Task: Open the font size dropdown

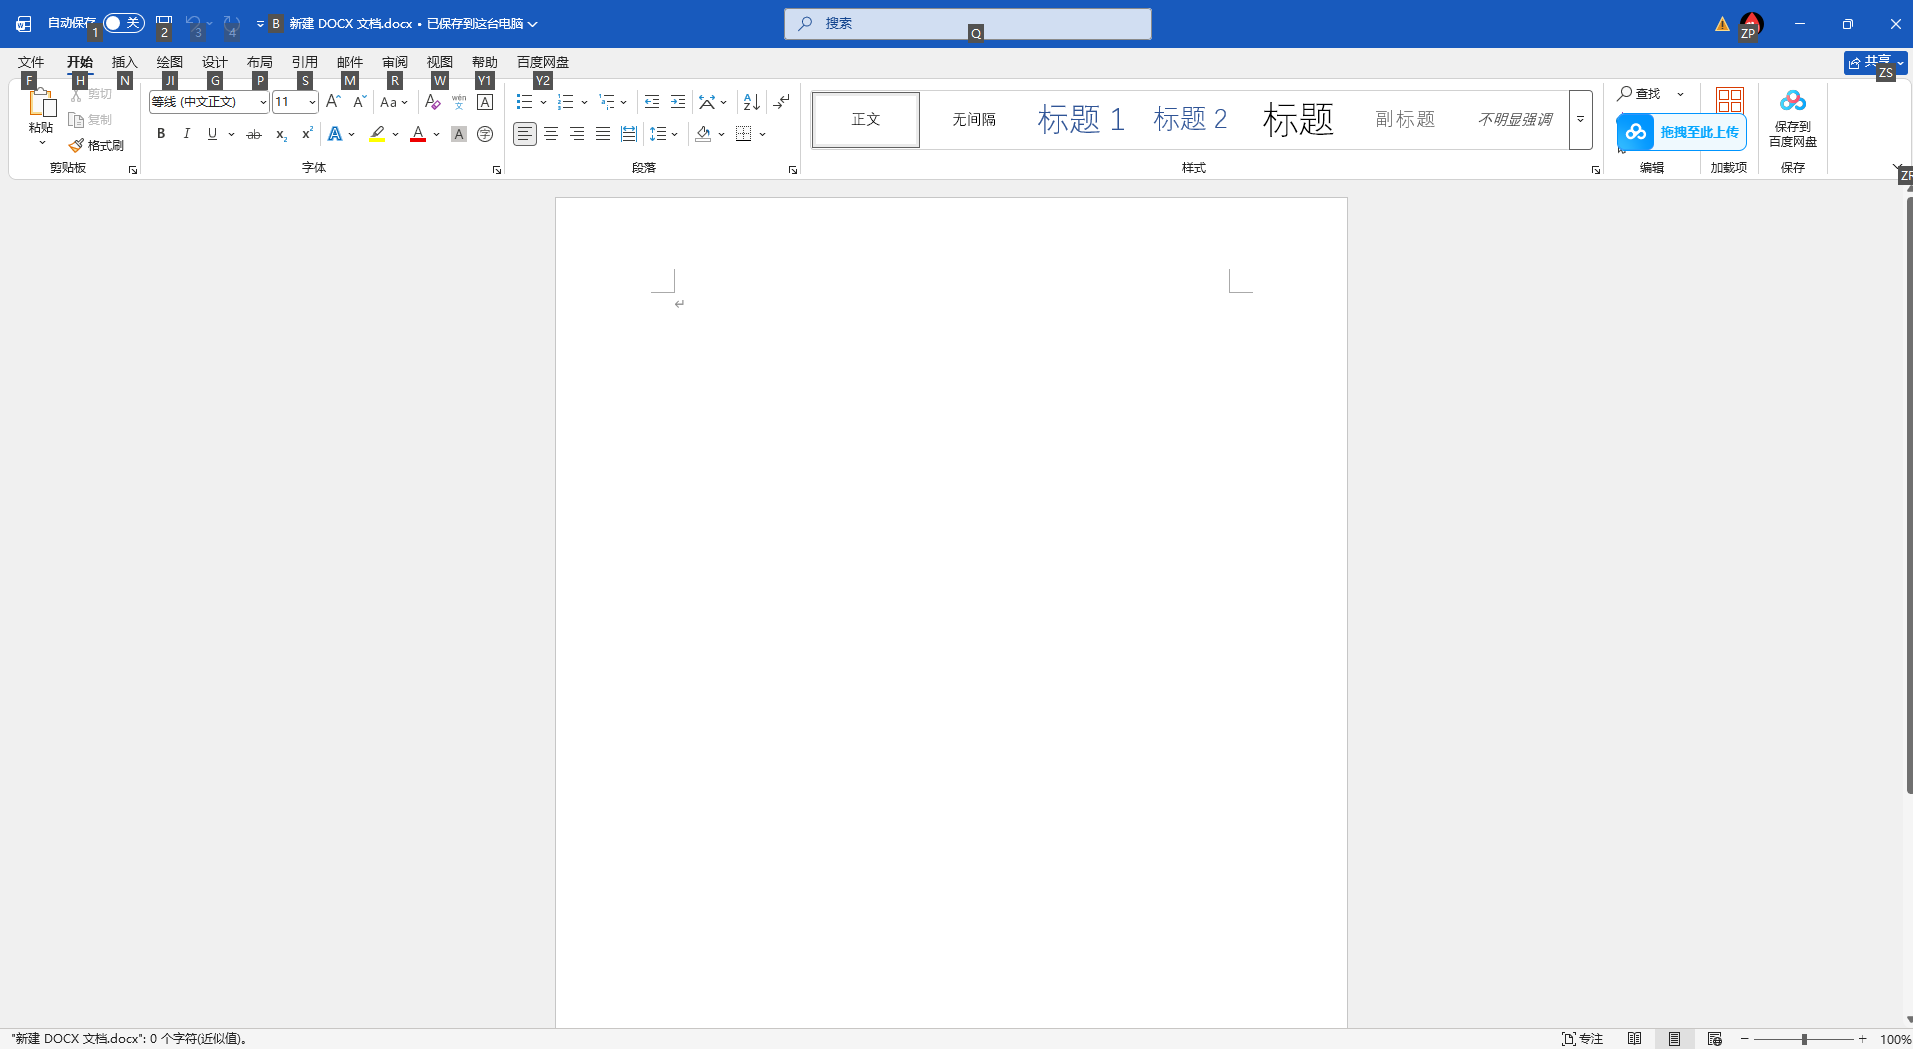Action: click(312, 102)
